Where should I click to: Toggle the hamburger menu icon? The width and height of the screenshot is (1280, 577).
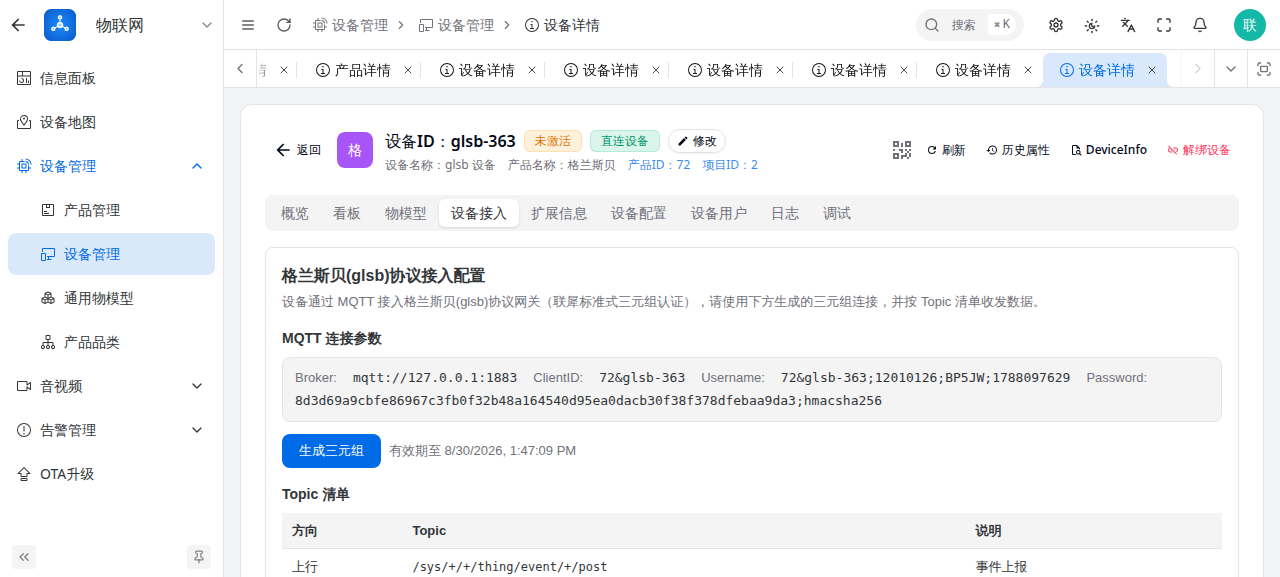[248, 25]
